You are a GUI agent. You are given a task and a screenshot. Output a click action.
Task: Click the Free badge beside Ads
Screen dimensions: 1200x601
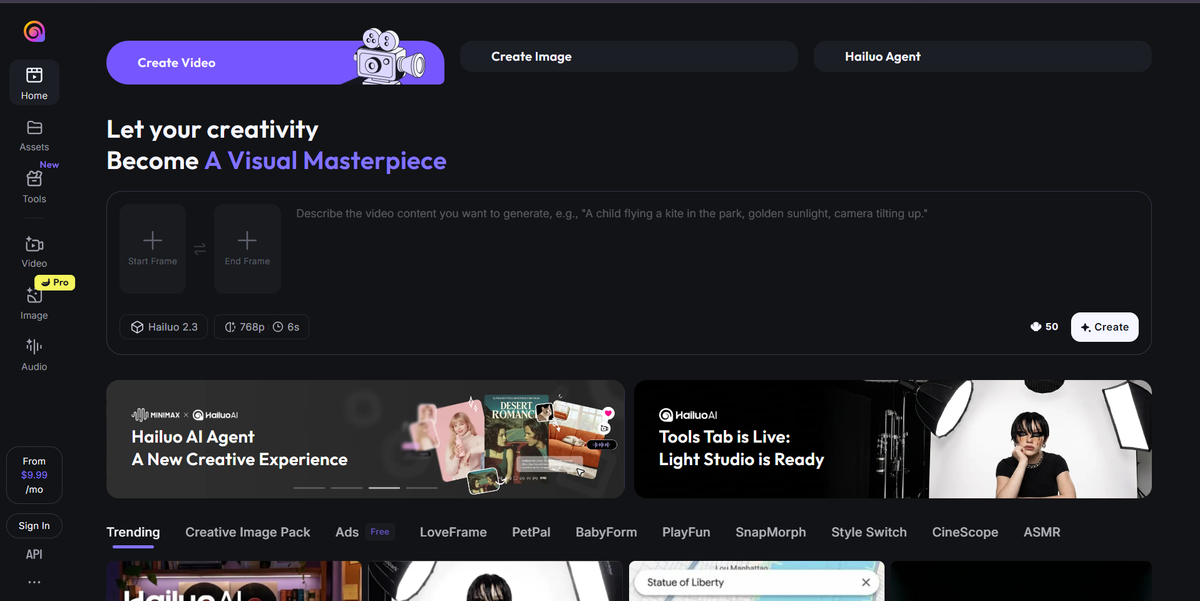380,532
